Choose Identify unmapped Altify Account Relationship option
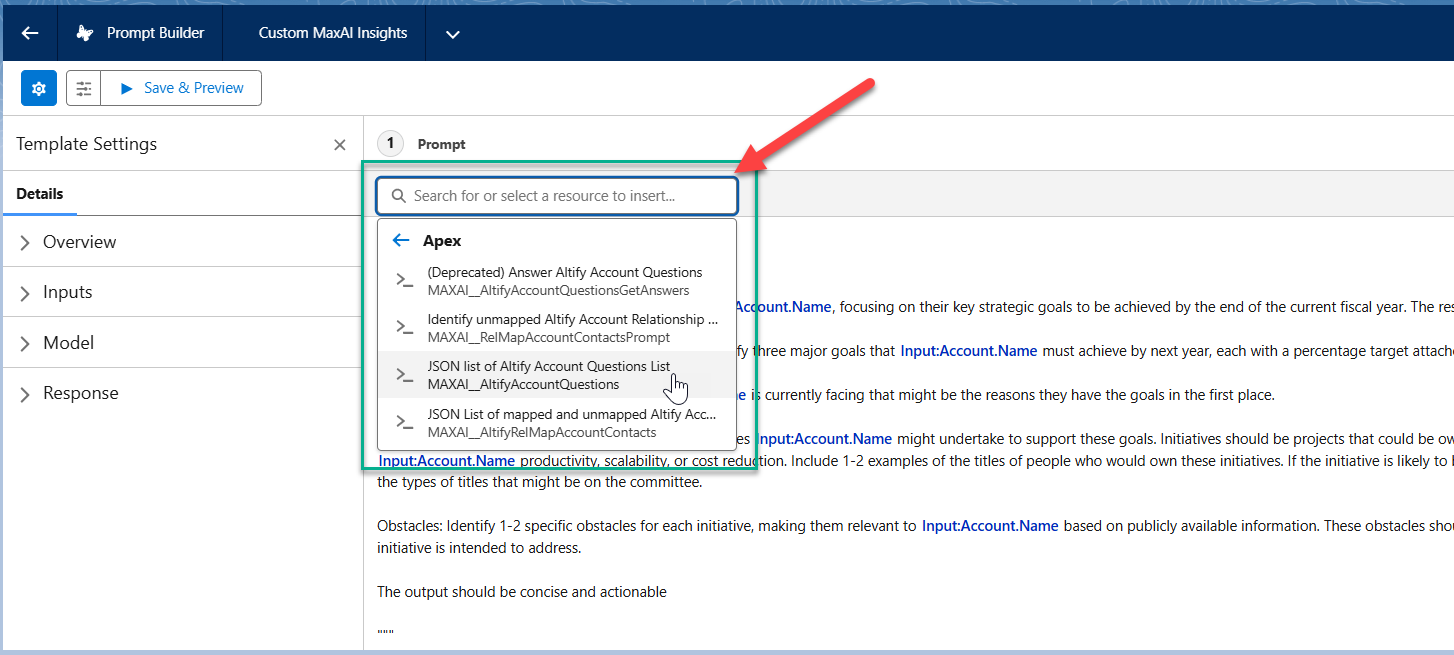The width and height of the screenshot is (1454, 655). pos(571,328)
